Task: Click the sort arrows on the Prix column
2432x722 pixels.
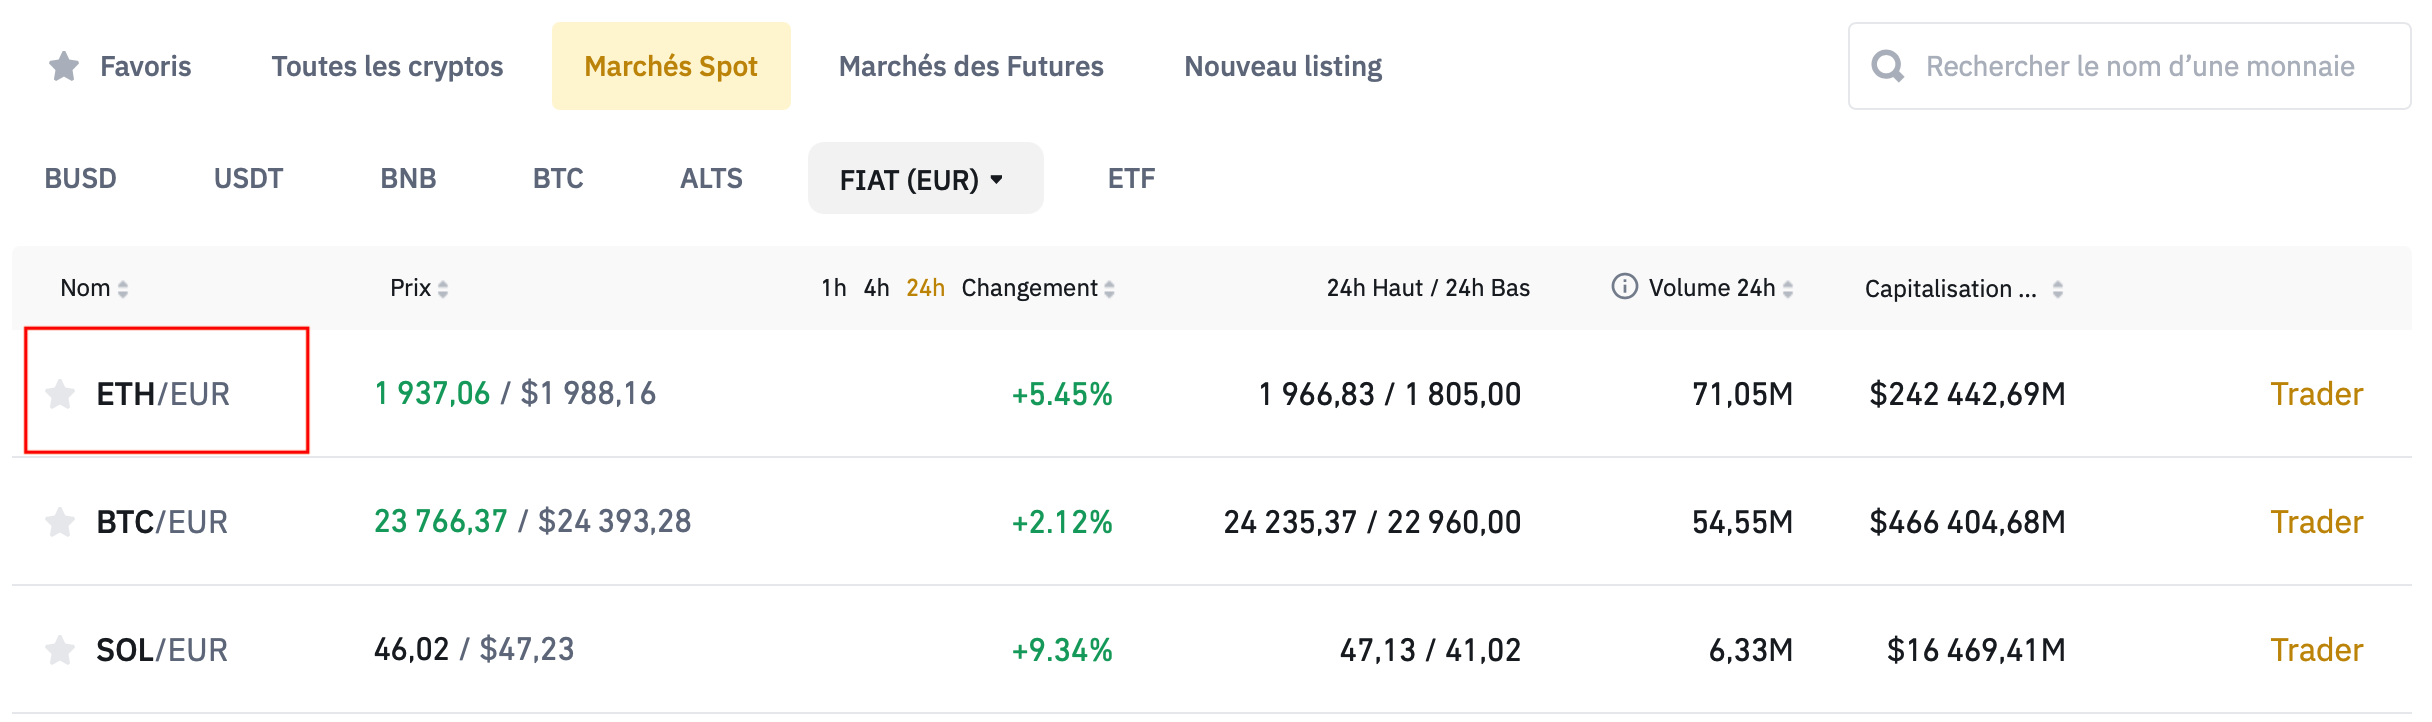Action: tap(443, 288)
